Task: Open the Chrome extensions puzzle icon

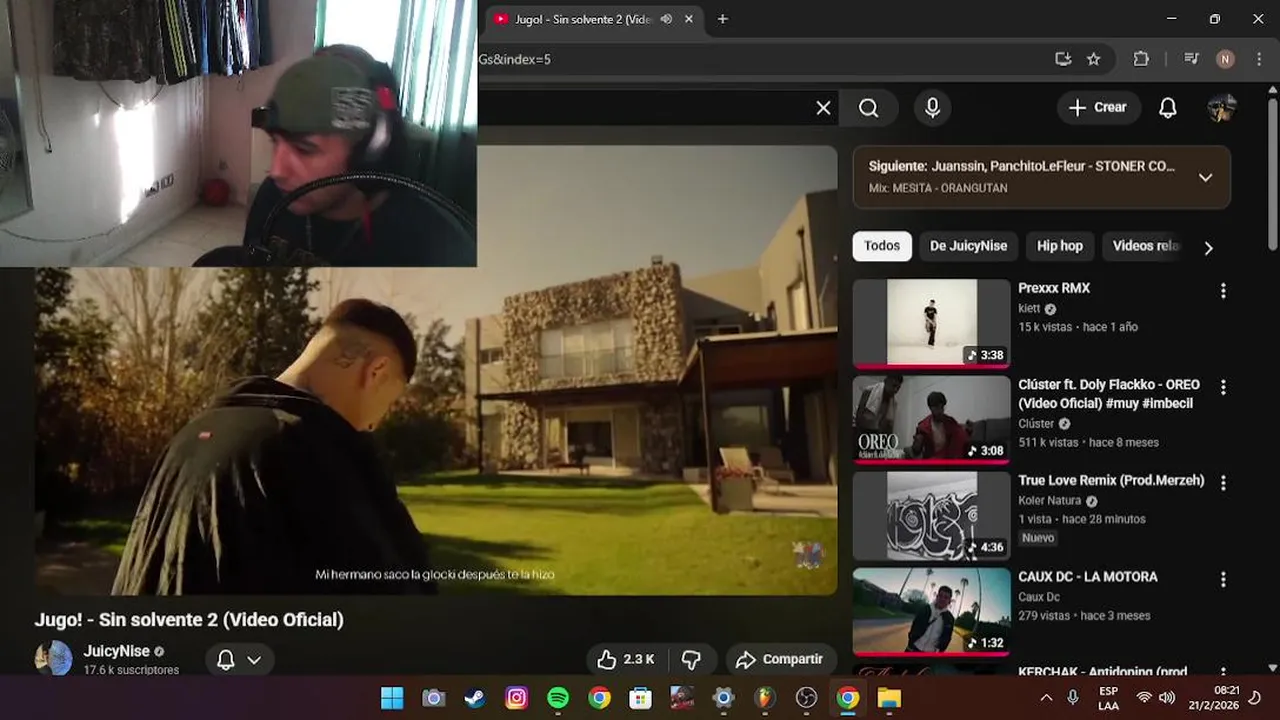Action: 1141,59
